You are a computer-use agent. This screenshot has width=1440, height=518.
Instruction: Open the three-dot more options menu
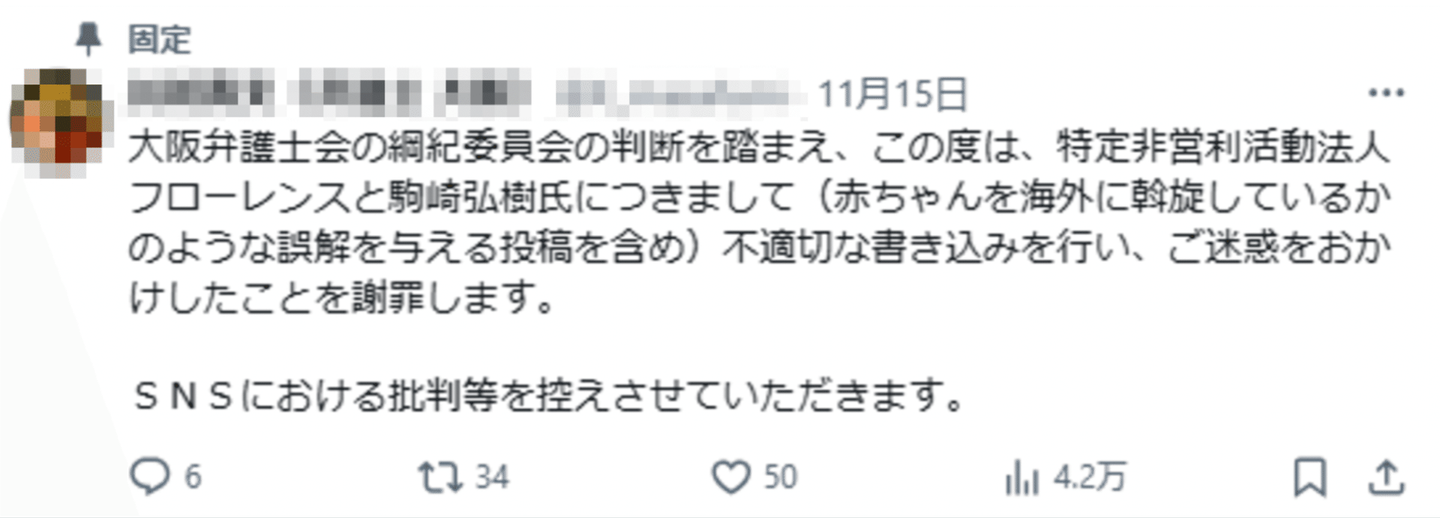tap(1386, 93)
